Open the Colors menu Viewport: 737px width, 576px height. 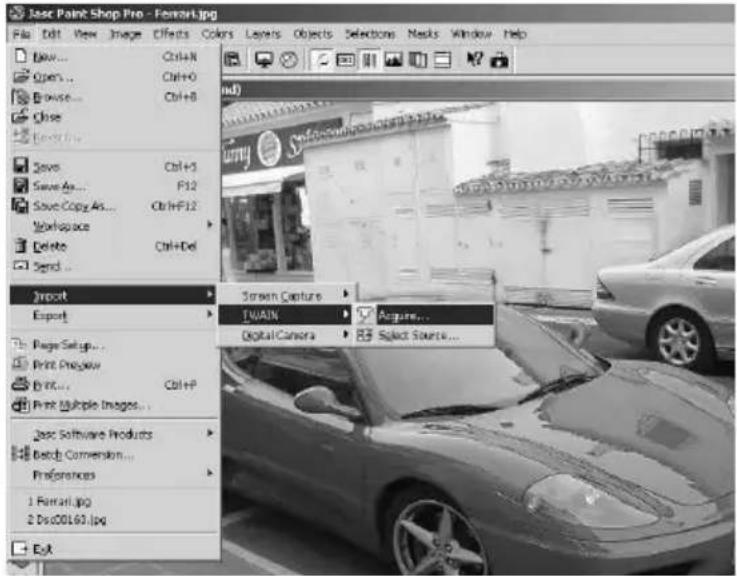[x=218, y=34]
